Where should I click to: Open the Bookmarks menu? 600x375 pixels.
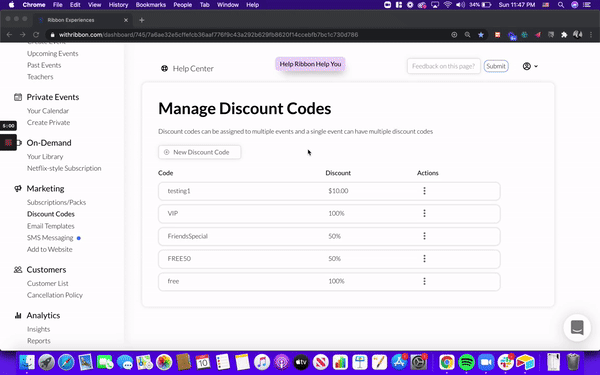pyautogui.click(x=151, y=5)
